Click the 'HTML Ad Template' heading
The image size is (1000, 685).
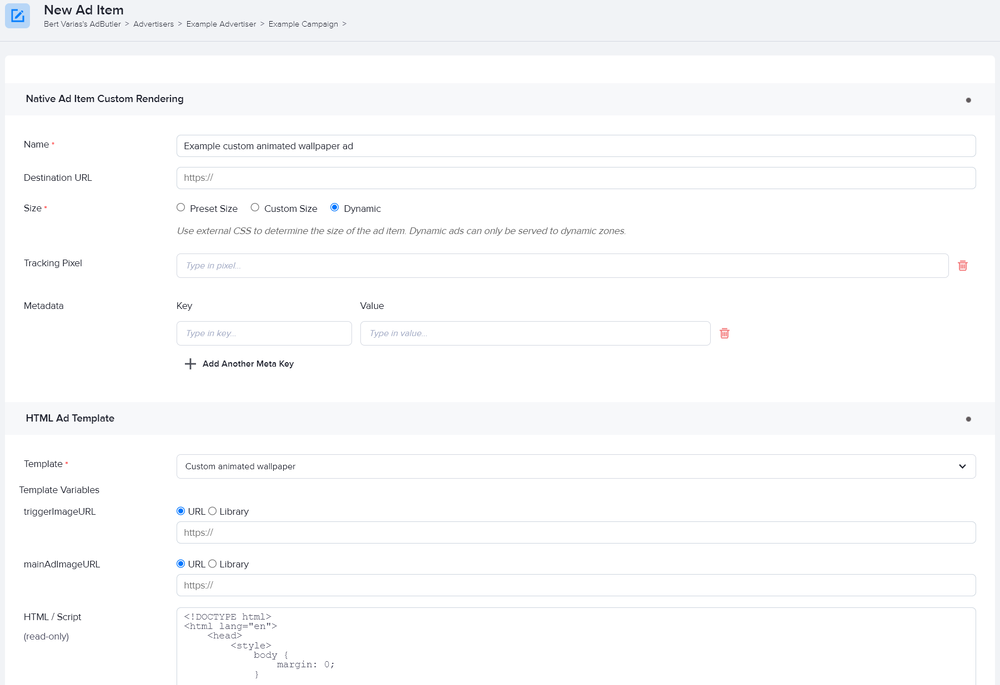70,418
